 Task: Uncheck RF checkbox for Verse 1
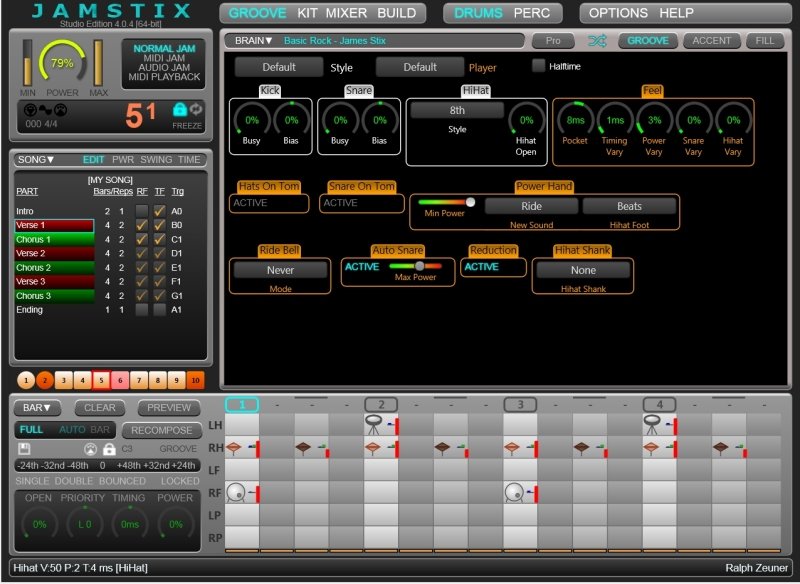point(142,225)
